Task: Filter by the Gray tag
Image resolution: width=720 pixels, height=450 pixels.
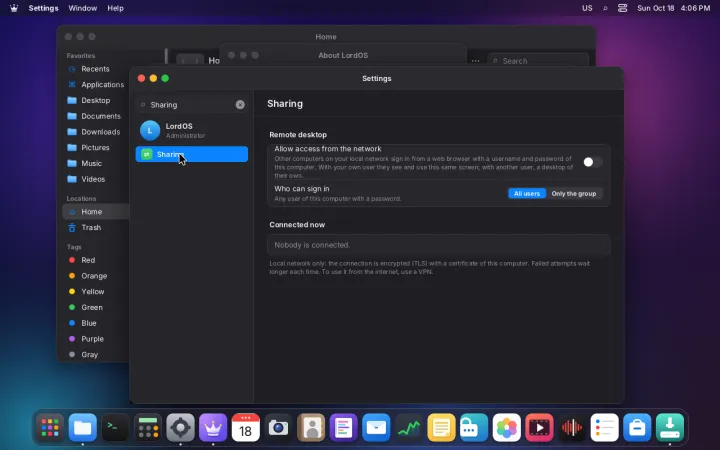Action: (x=95, y=354)
